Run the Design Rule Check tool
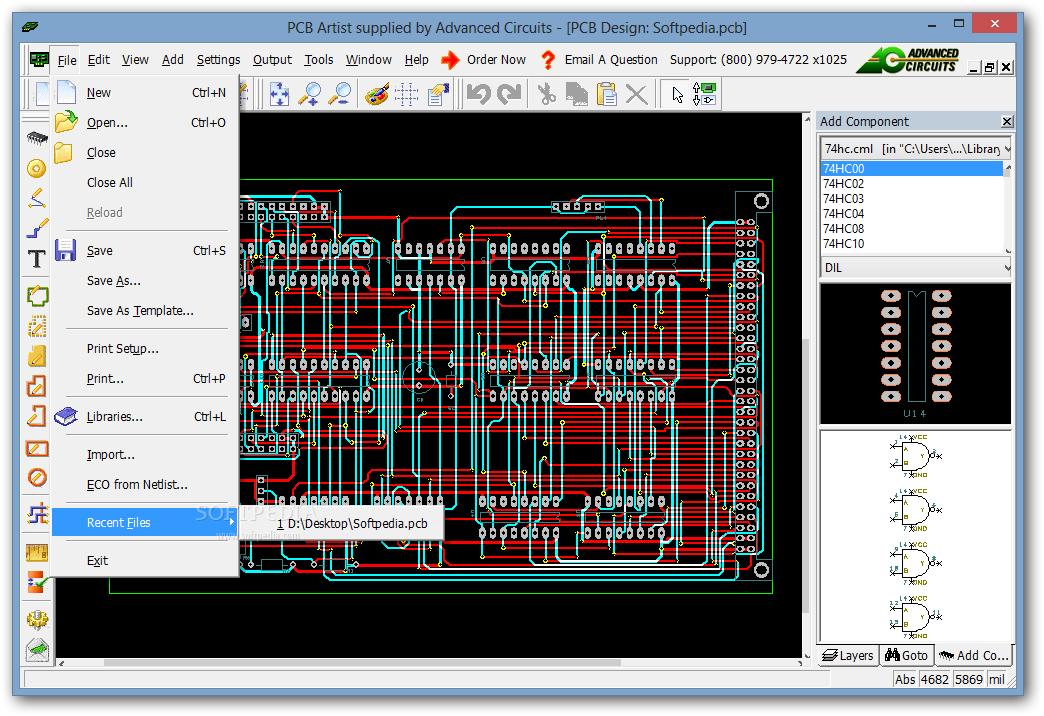Image resolution: width=1044 pixels, height=716 pixels. click(x=37, y=583)
